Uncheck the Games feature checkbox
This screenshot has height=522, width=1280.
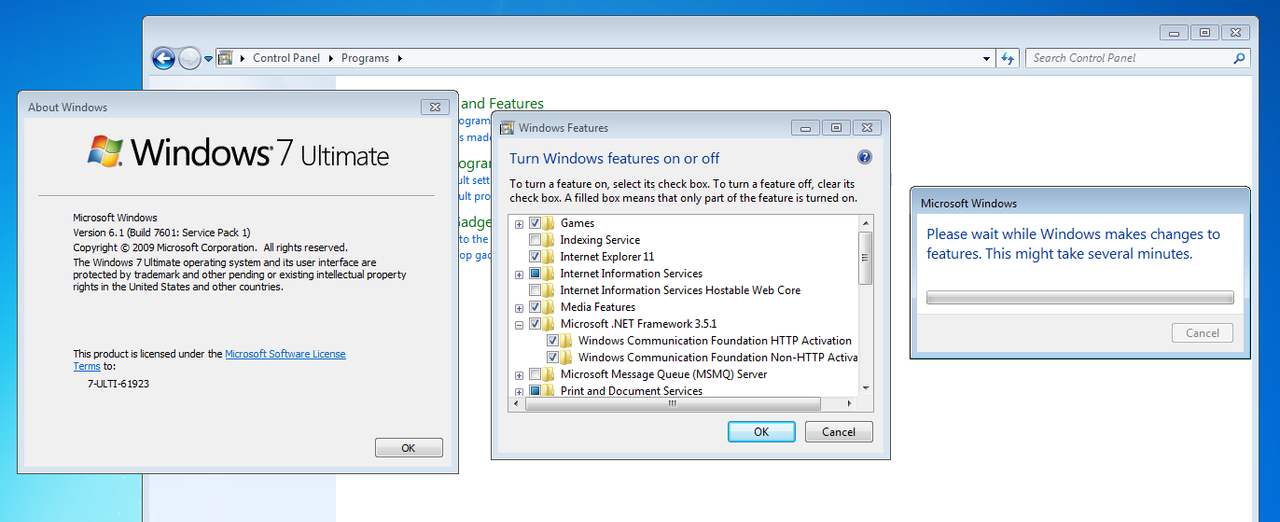535,223
